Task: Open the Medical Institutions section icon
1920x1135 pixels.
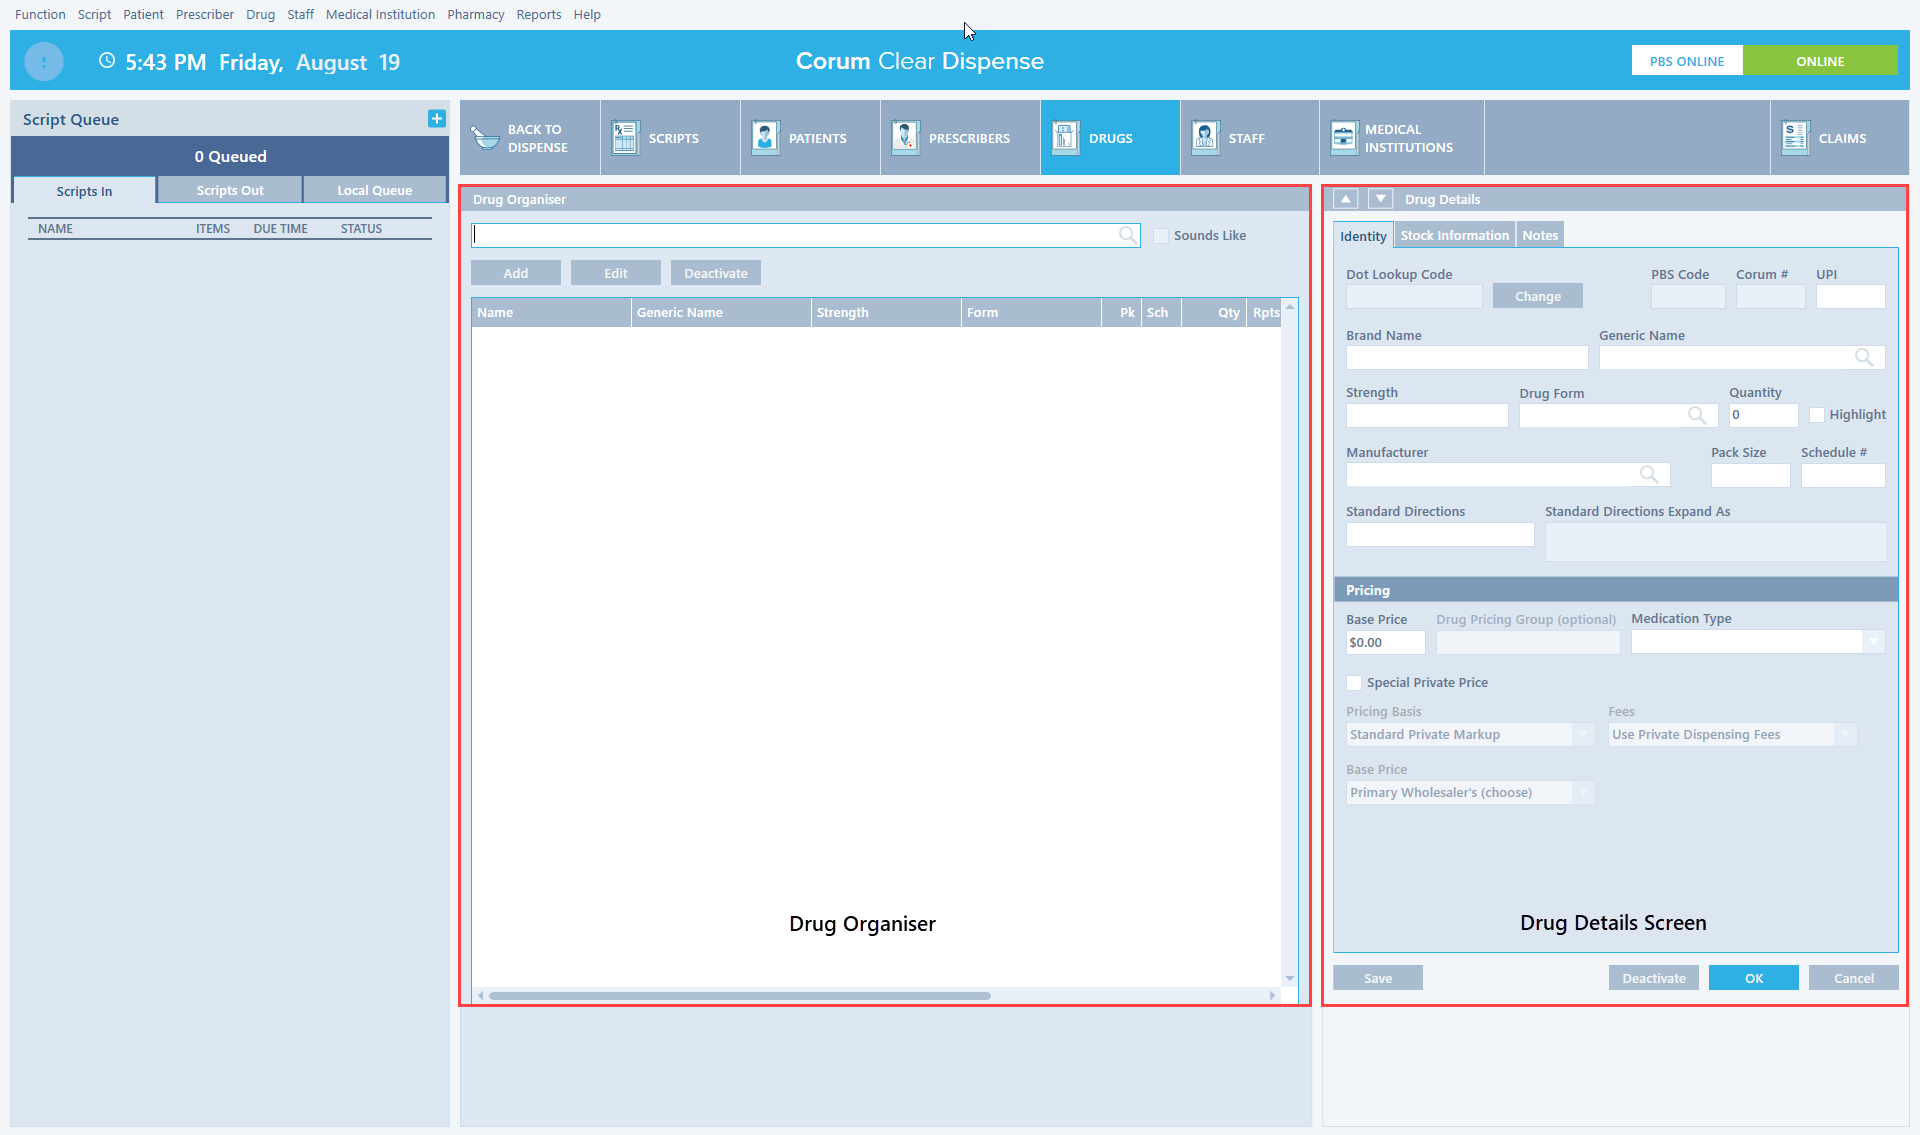Action: click(1344, 138)
